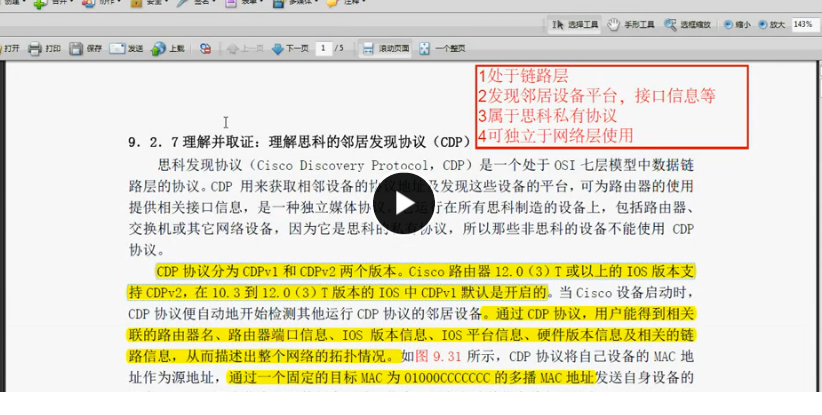The image size is (822, 415).
Task: Open the 签名 pen signature dropdown
Action: tap(196, 3)
